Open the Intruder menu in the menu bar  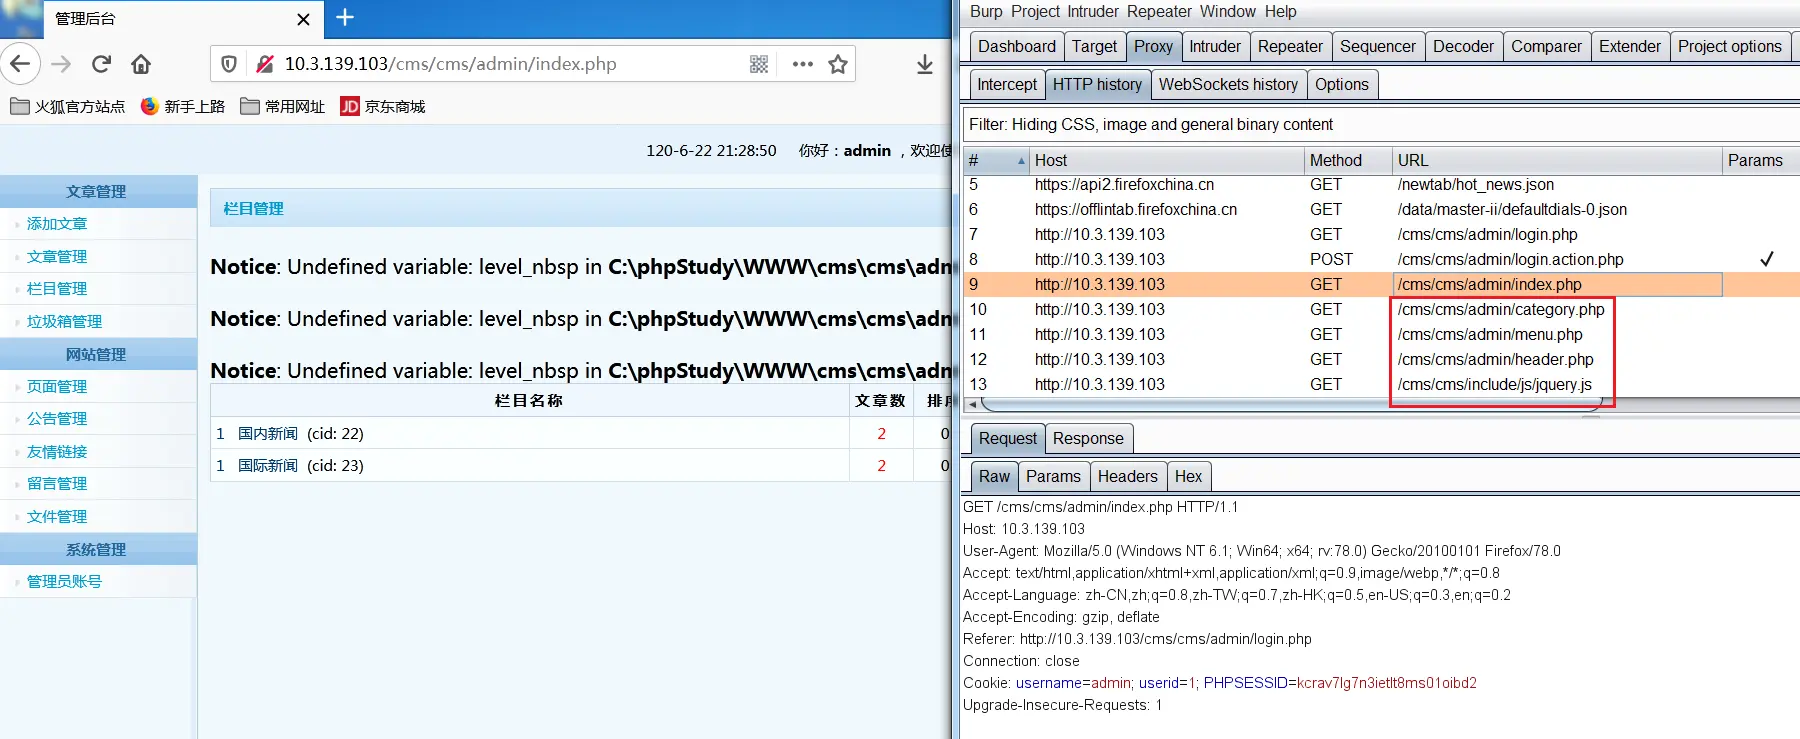tap(1093, 12)
